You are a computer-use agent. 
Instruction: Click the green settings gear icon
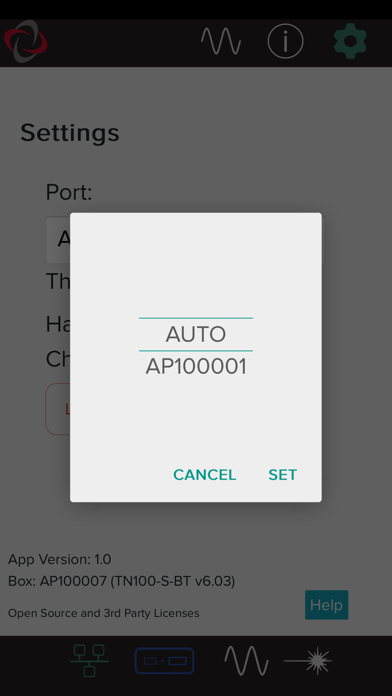point(350,41)
